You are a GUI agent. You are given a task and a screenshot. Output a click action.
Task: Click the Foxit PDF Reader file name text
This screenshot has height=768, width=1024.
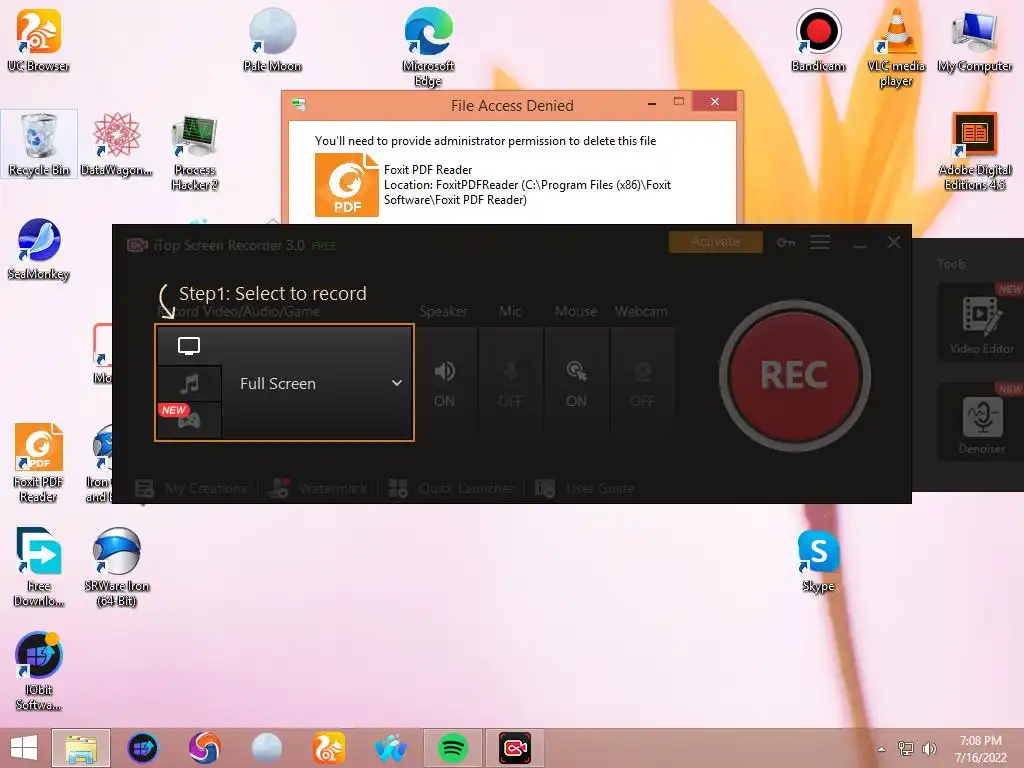pos(428,170)
